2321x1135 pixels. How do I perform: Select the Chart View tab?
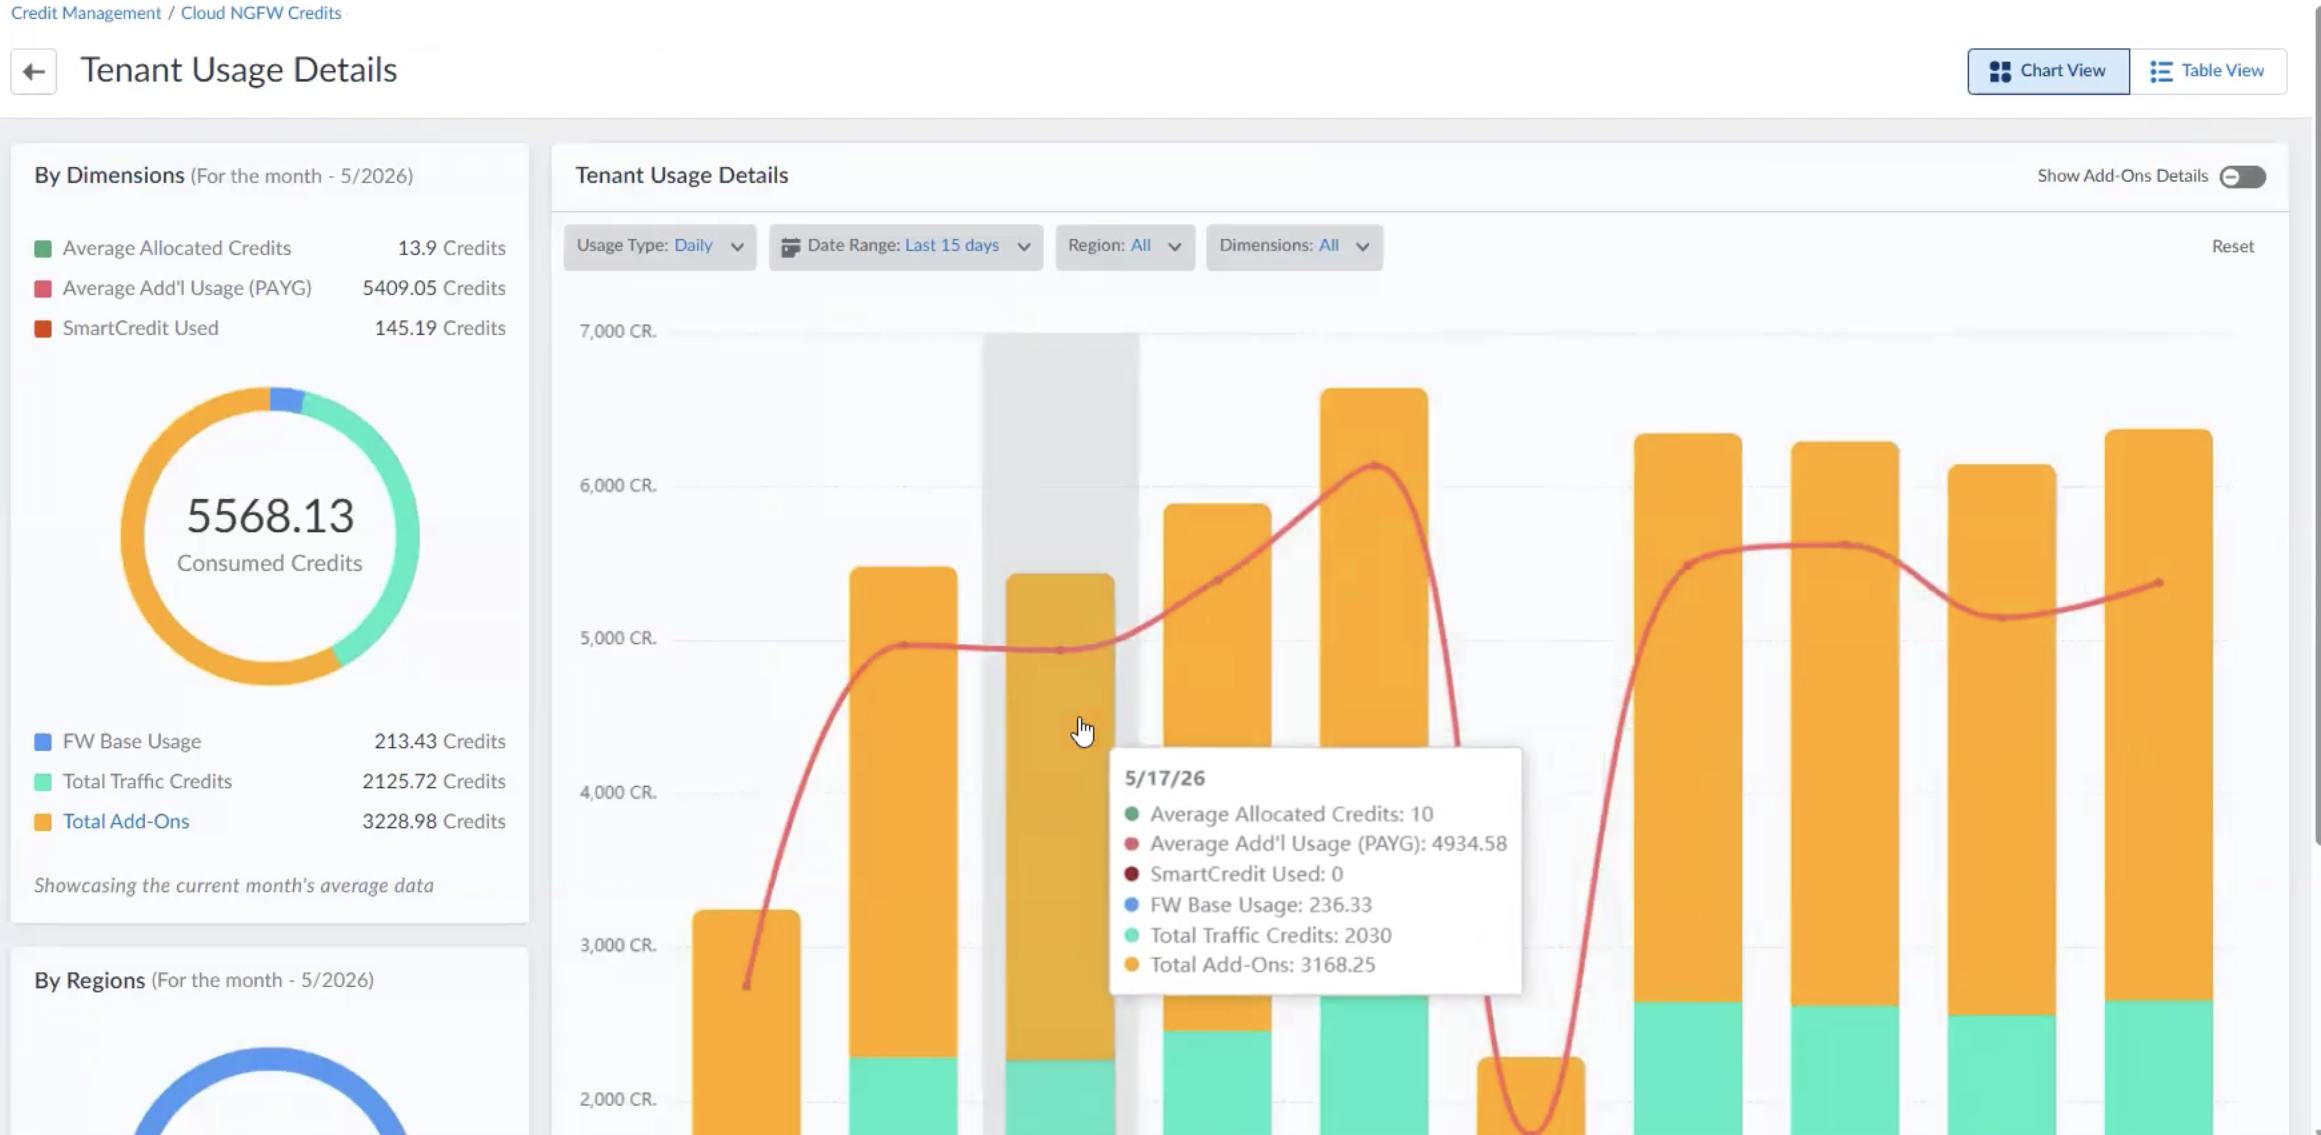(x=2048, y=71)
